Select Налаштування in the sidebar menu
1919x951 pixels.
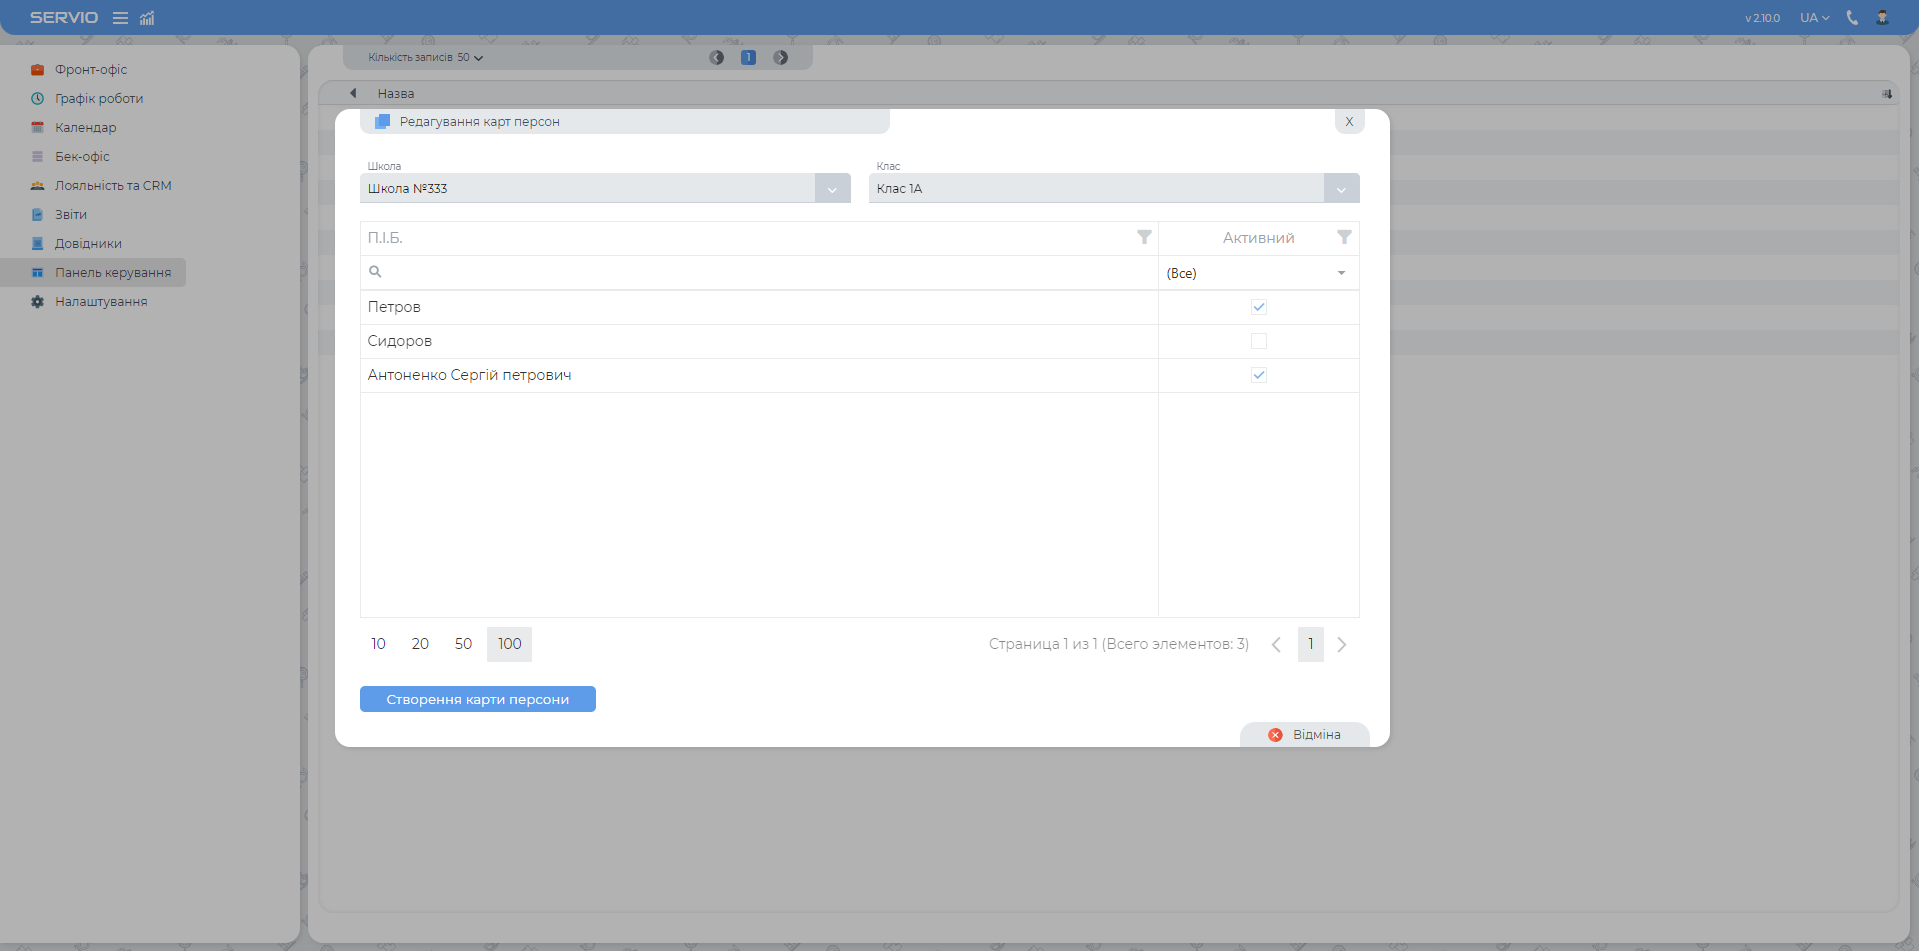tap(100, 302)
